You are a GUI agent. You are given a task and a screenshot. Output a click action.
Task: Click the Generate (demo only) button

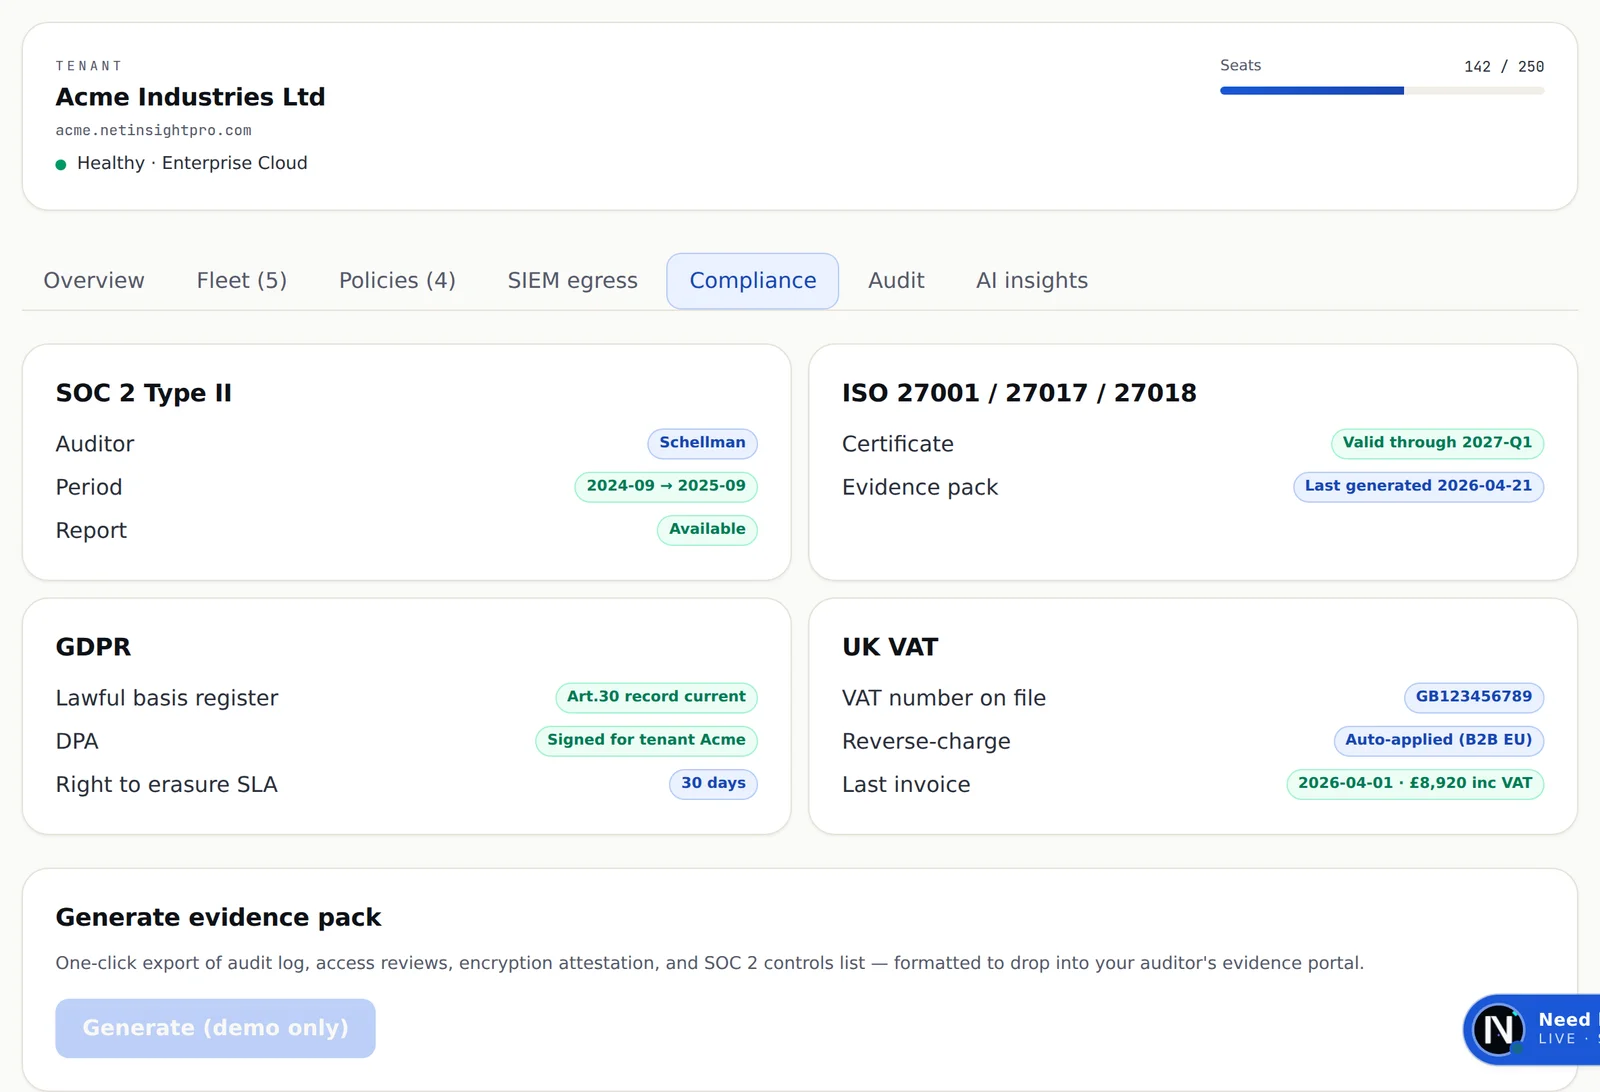(x=215, y=1028)
